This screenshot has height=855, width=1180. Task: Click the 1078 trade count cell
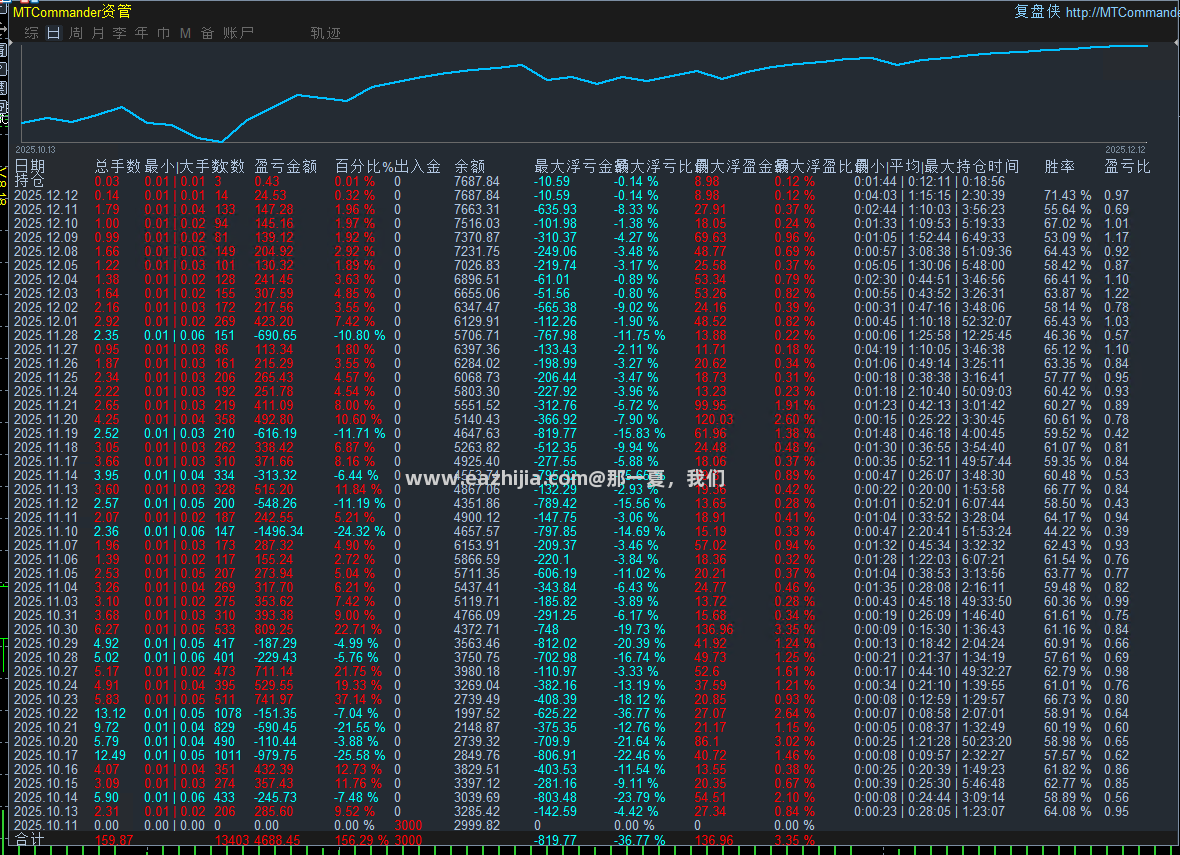coord(228,714)
